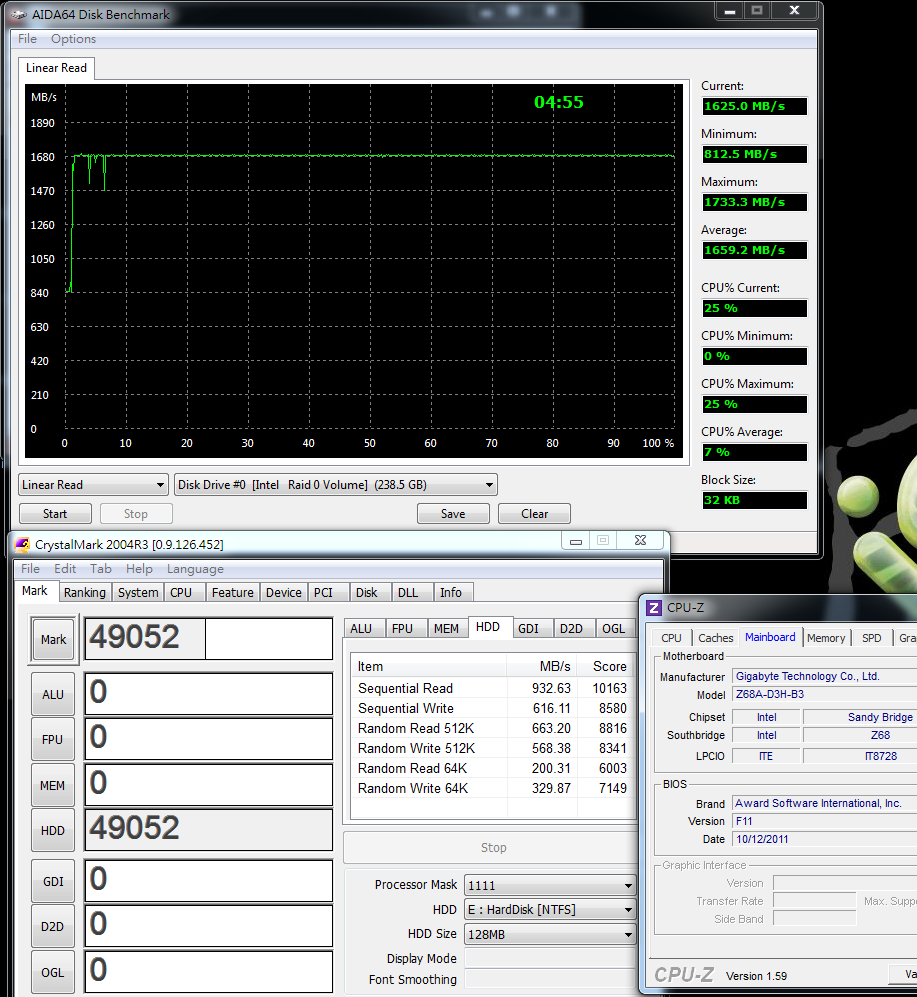This screenshot has height=997, width=917.
Task: Open the File menu in AIDA64
Action: [27, 39]
